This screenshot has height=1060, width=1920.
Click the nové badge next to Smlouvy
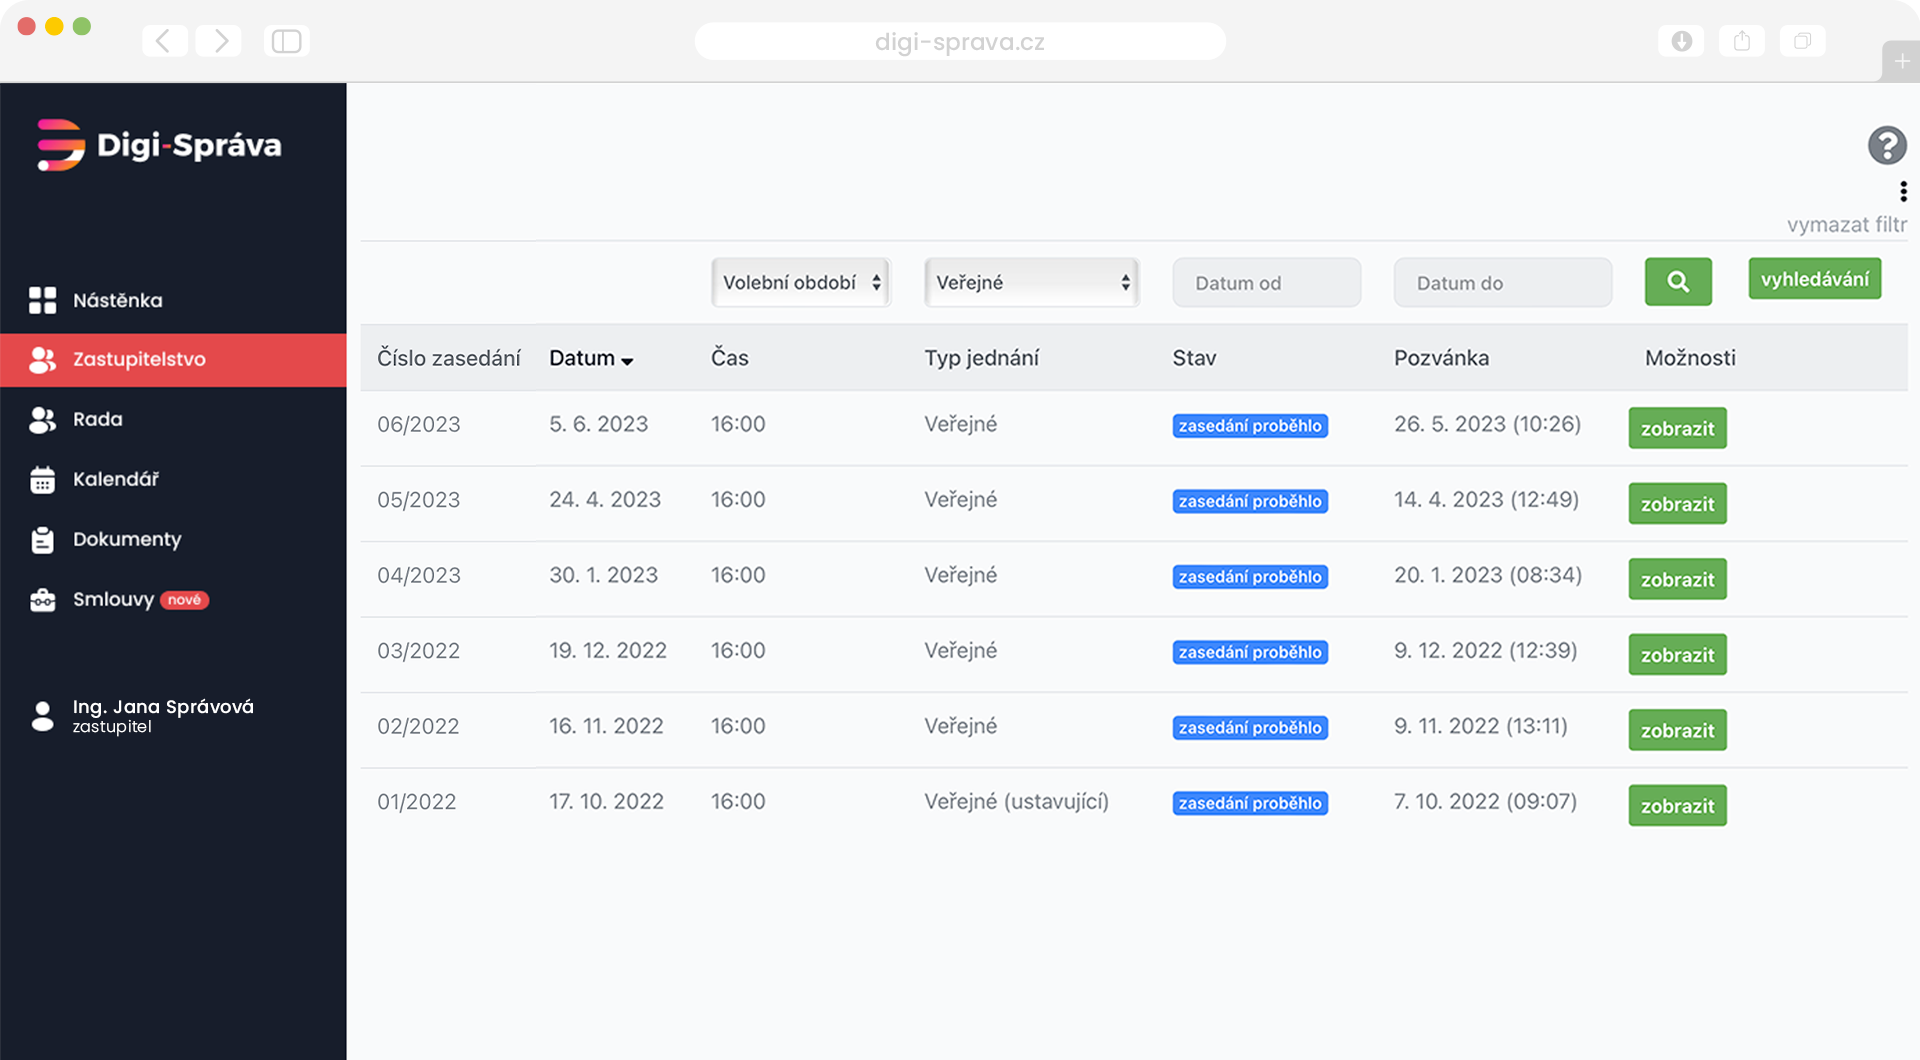pyautogui.click(x=184, y=600)
